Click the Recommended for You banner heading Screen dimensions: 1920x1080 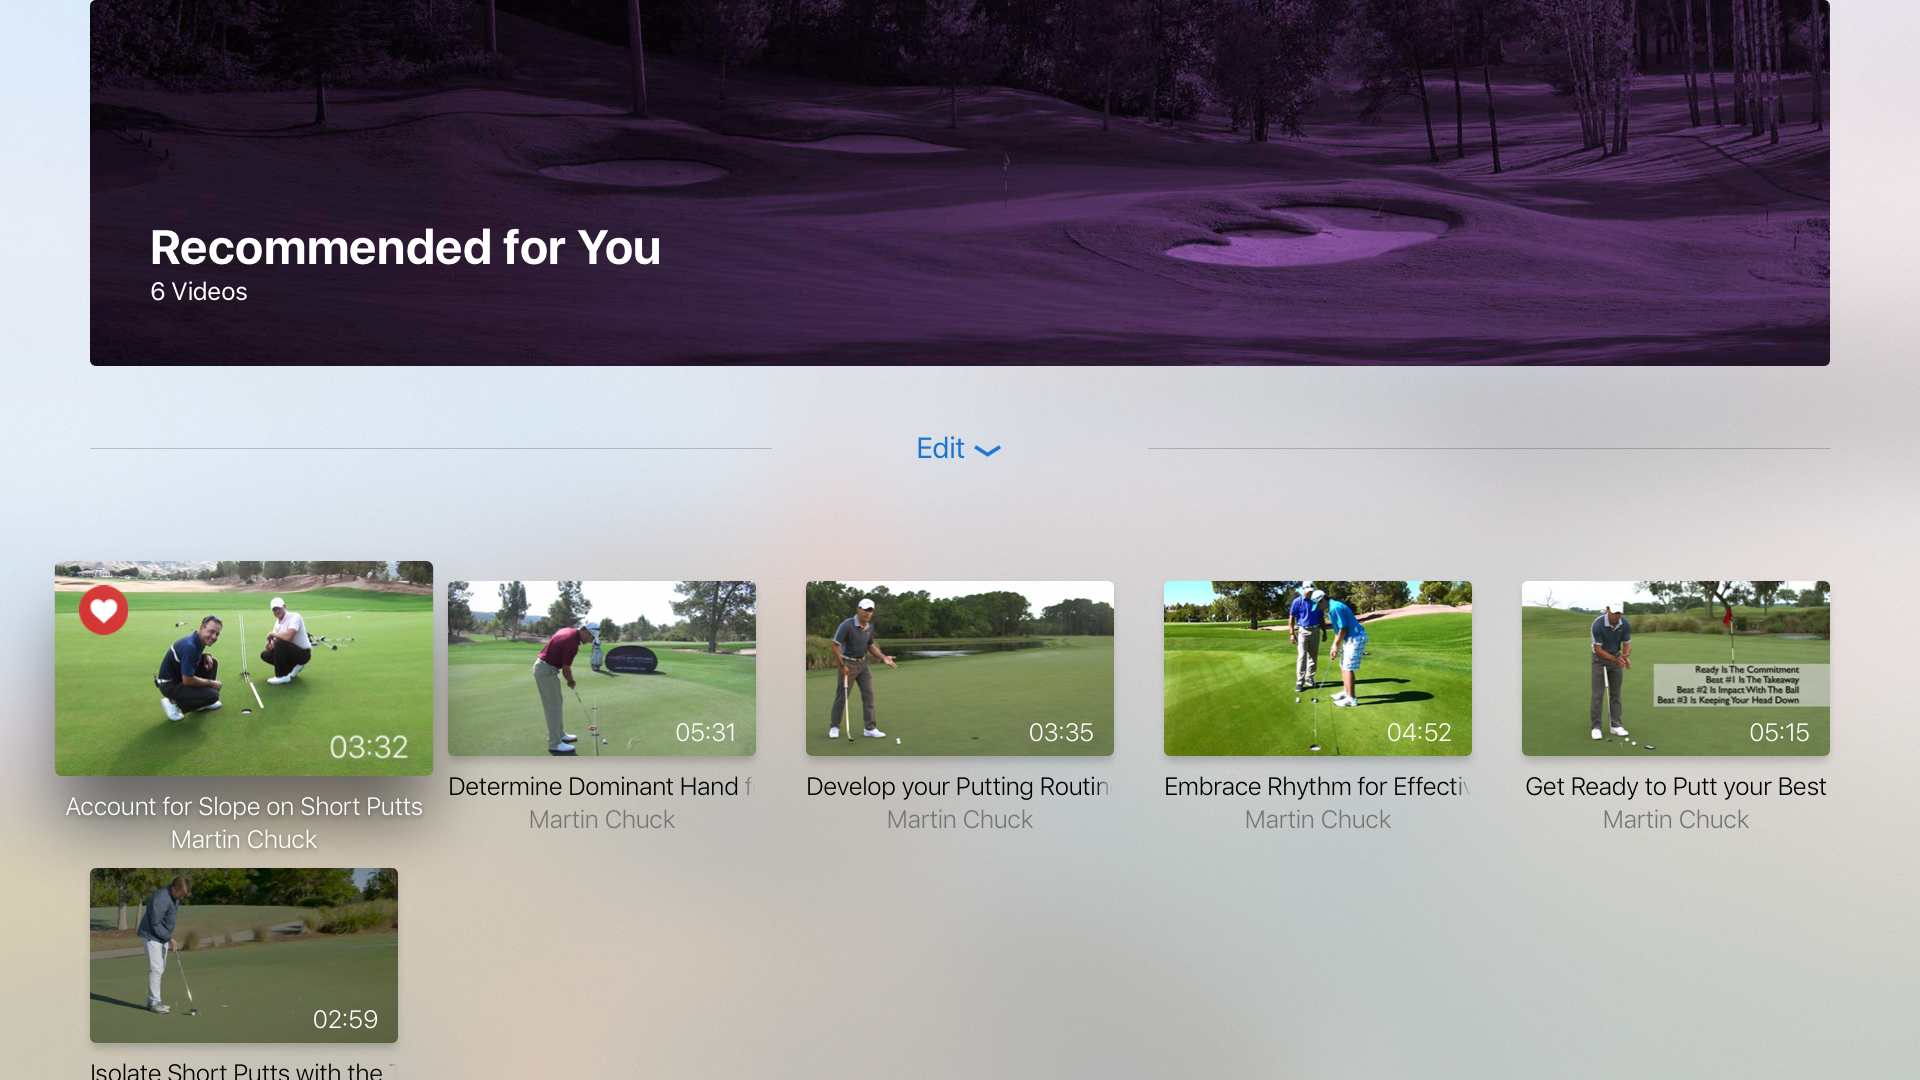(405, 247)
